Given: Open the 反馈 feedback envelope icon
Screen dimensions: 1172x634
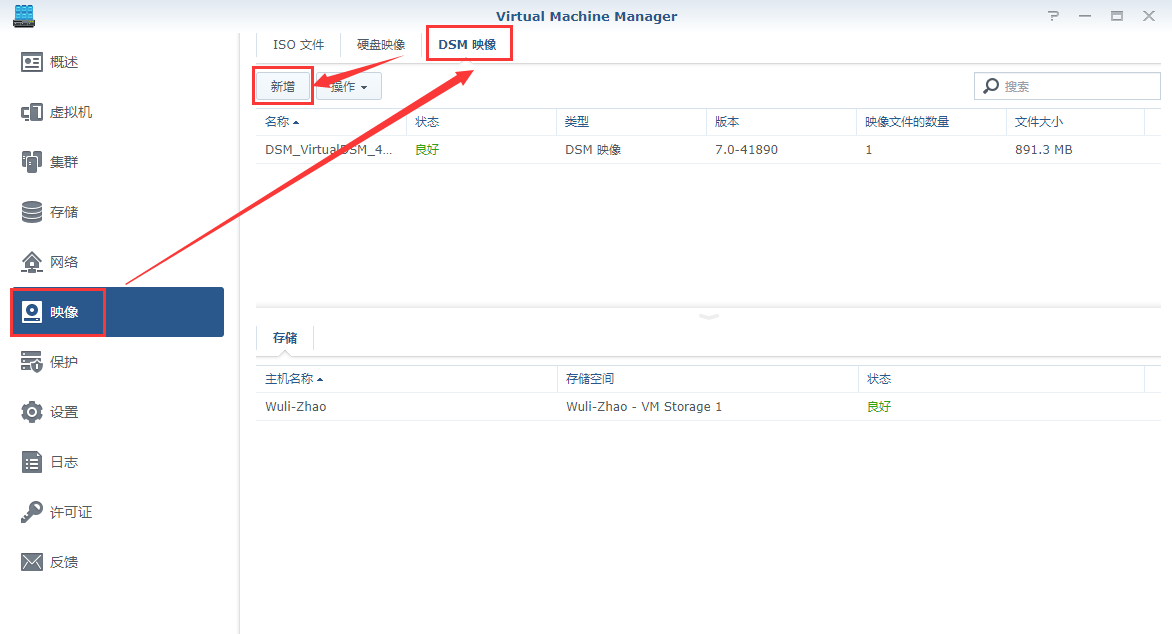Looking at the screenshot, I should 31,561.
